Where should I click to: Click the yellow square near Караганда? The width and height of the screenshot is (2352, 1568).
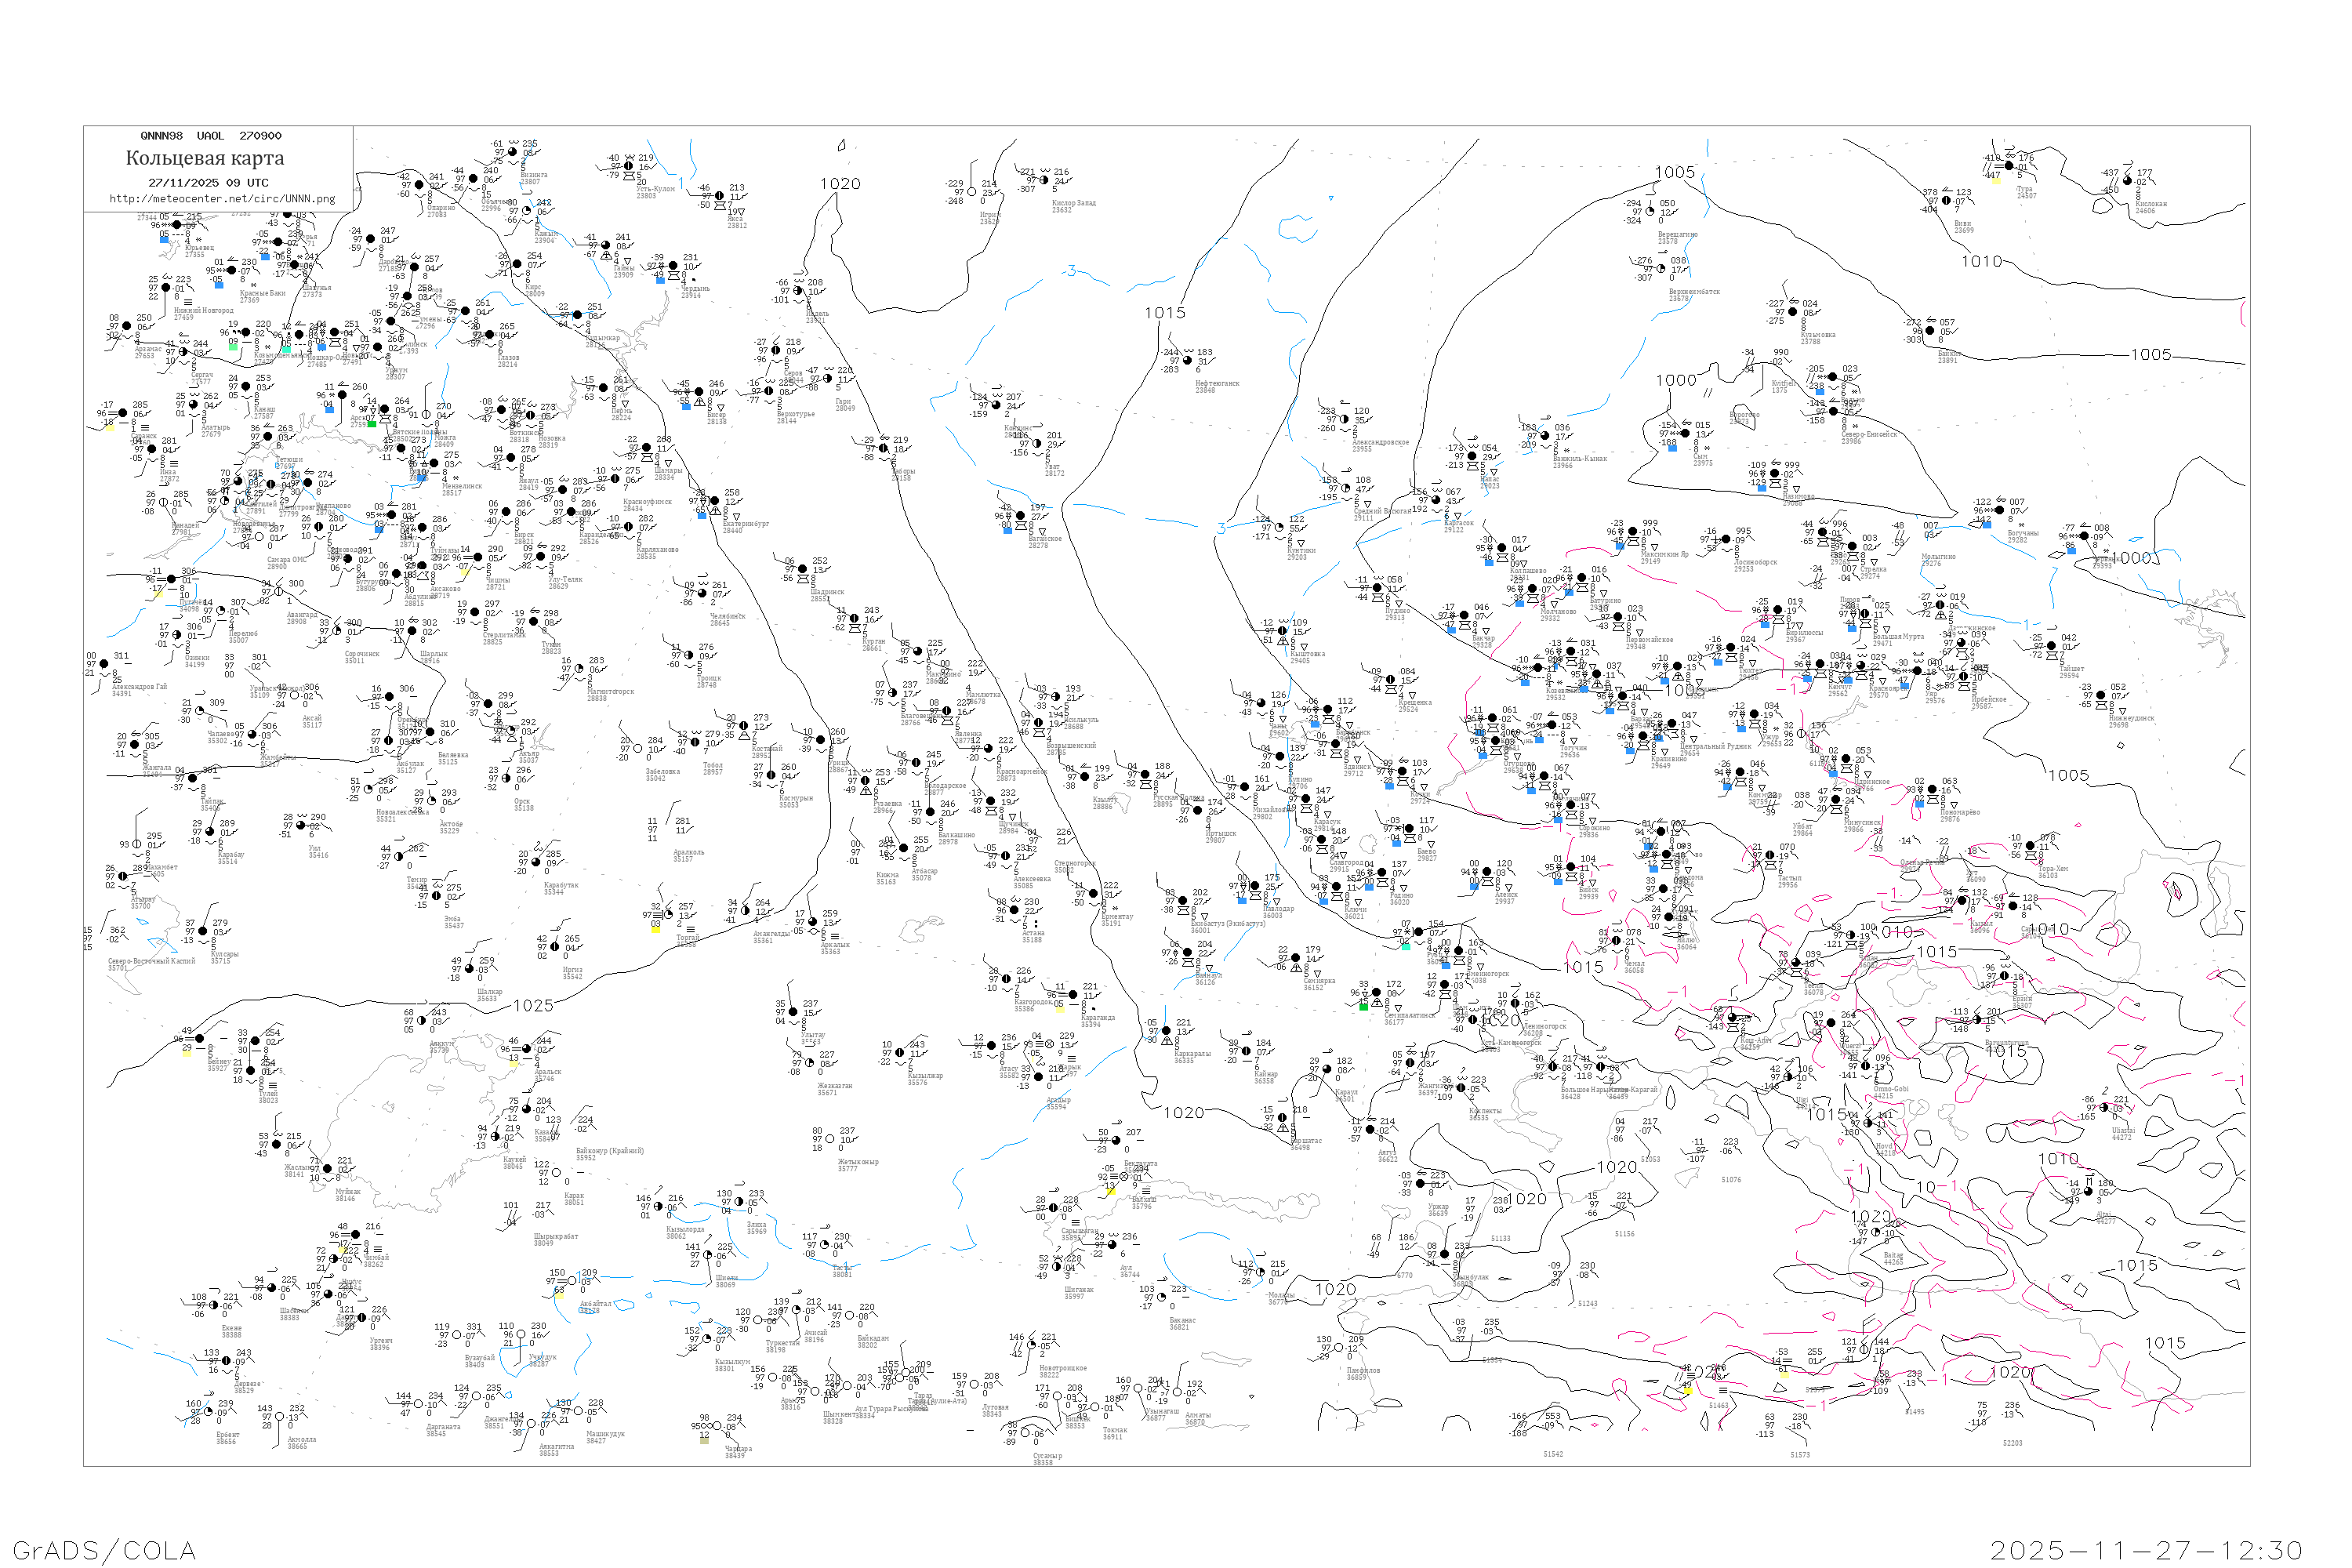pos(1060,1010)
